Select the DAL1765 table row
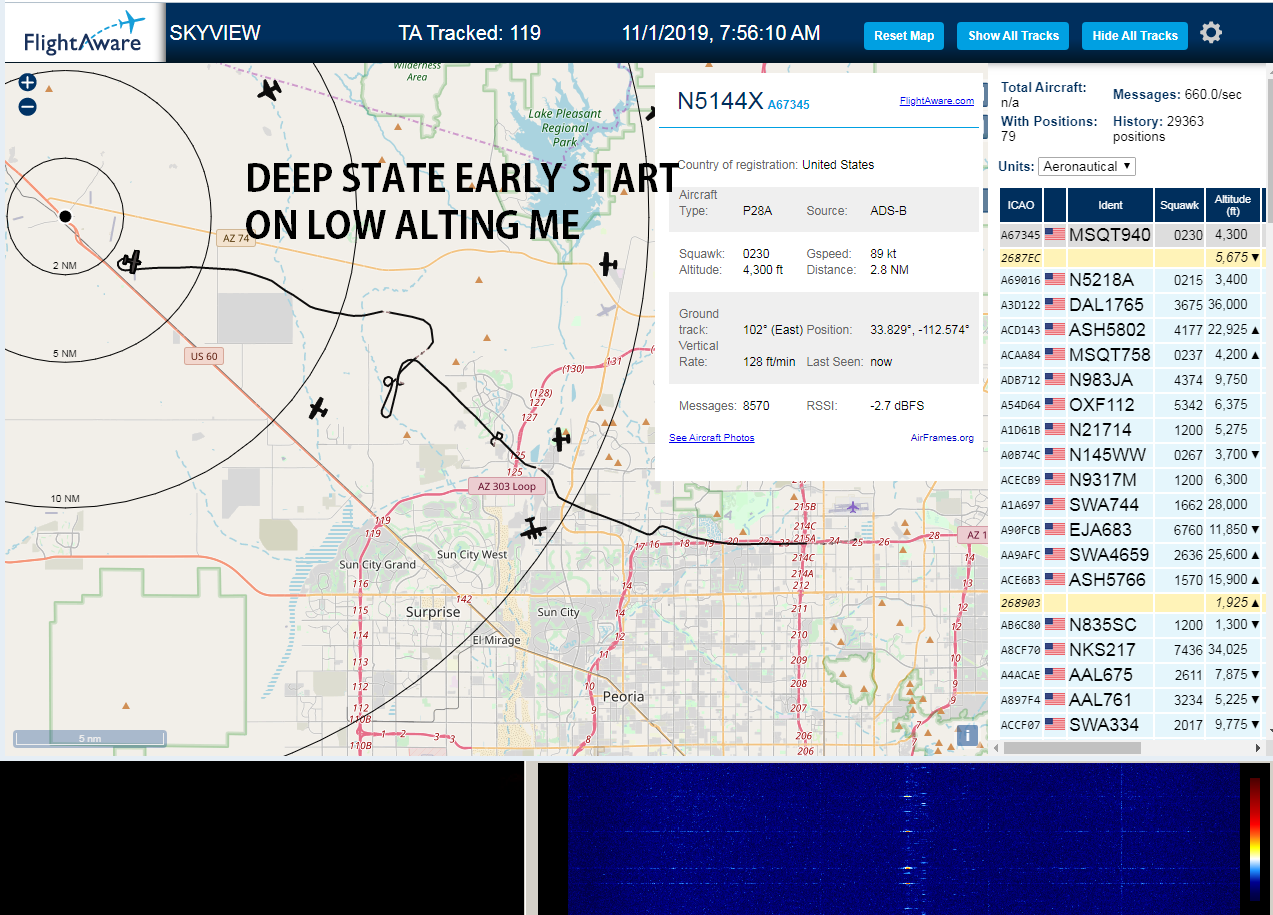 pyautogui.click(x=1131, y=305)
